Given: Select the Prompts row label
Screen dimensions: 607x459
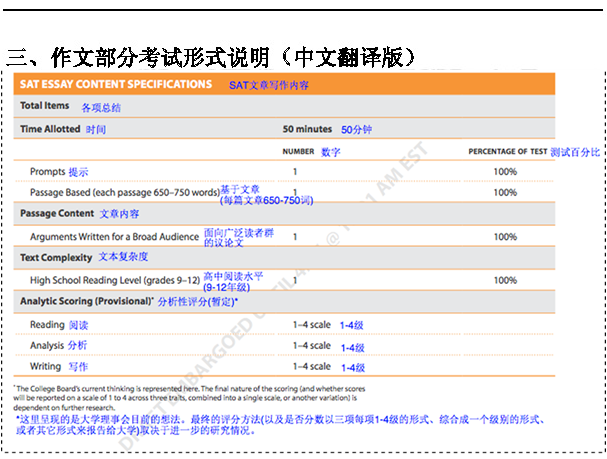Looking at the screenshot, I should point(47,172).
